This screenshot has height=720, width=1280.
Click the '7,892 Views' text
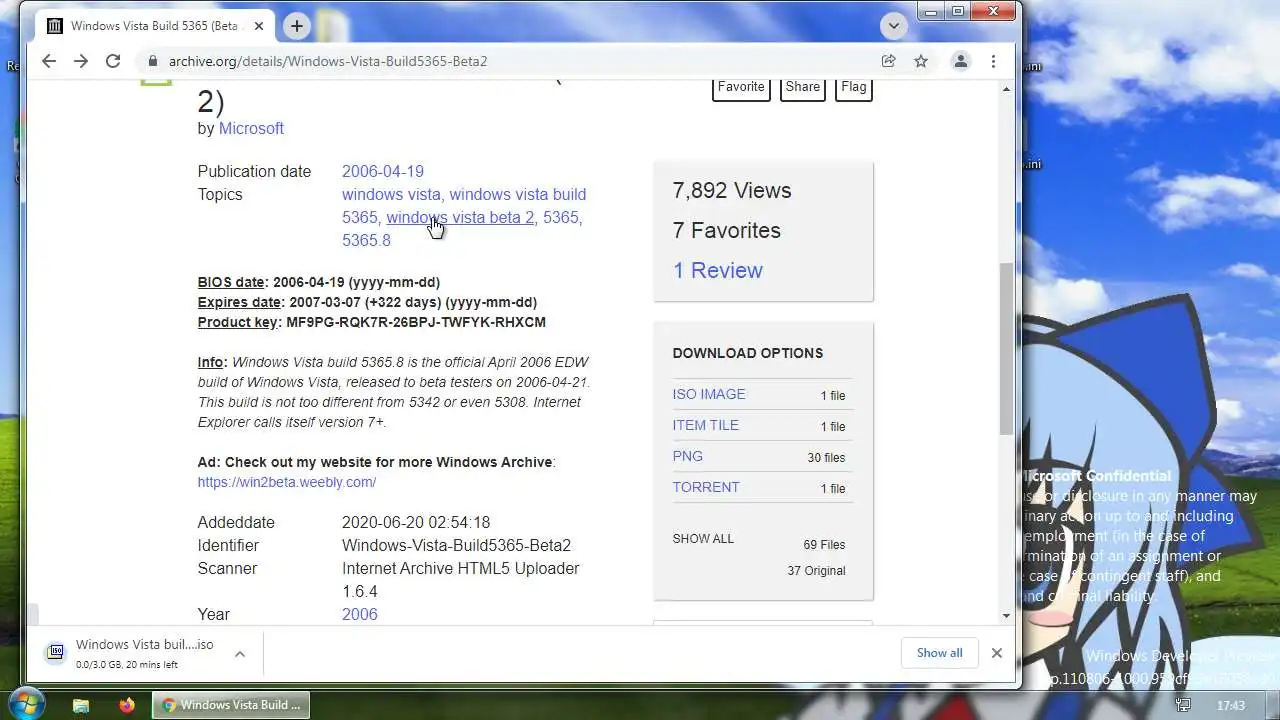coord(732,190)
